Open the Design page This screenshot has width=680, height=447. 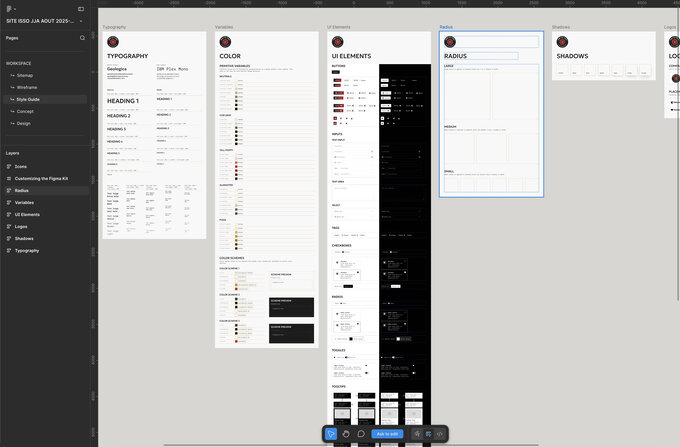23,124
